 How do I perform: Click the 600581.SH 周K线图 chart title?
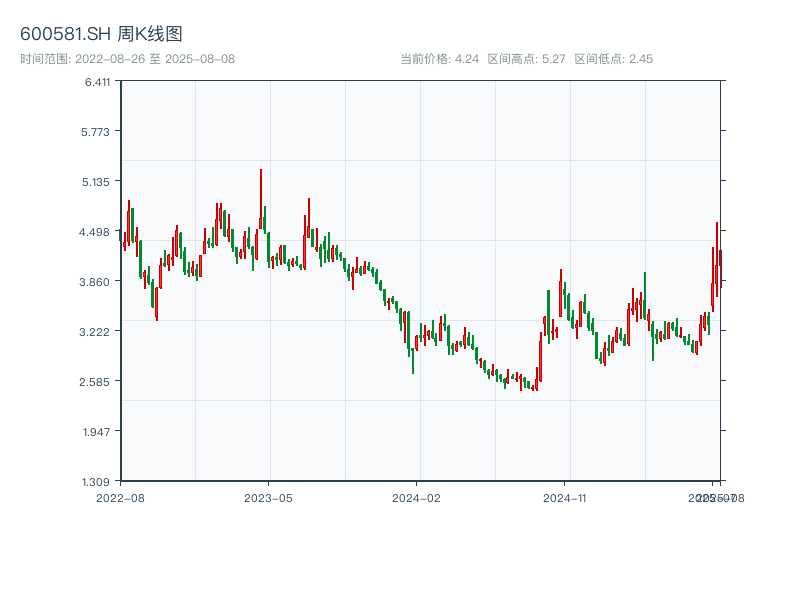101,35
